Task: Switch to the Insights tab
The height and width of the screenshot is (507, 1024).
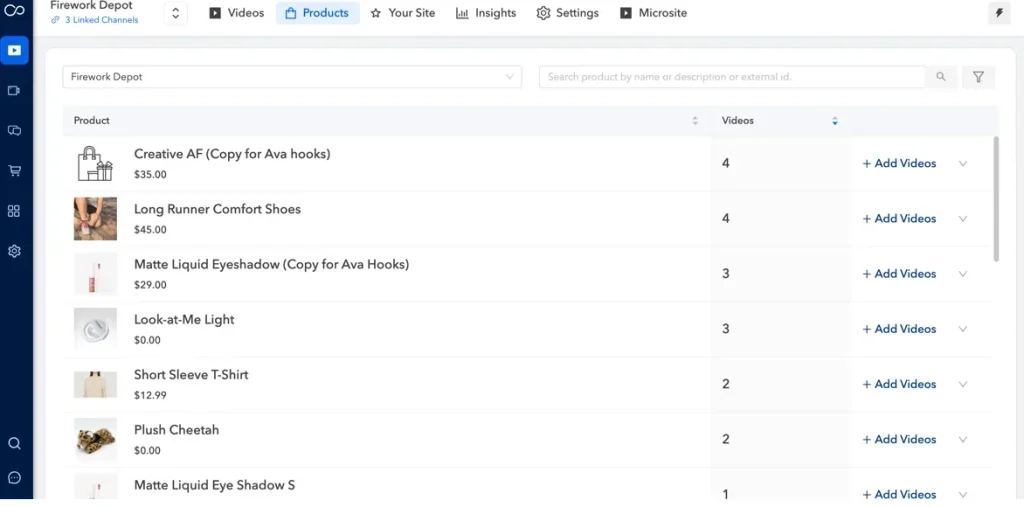Action: click(x=486, y=13)
